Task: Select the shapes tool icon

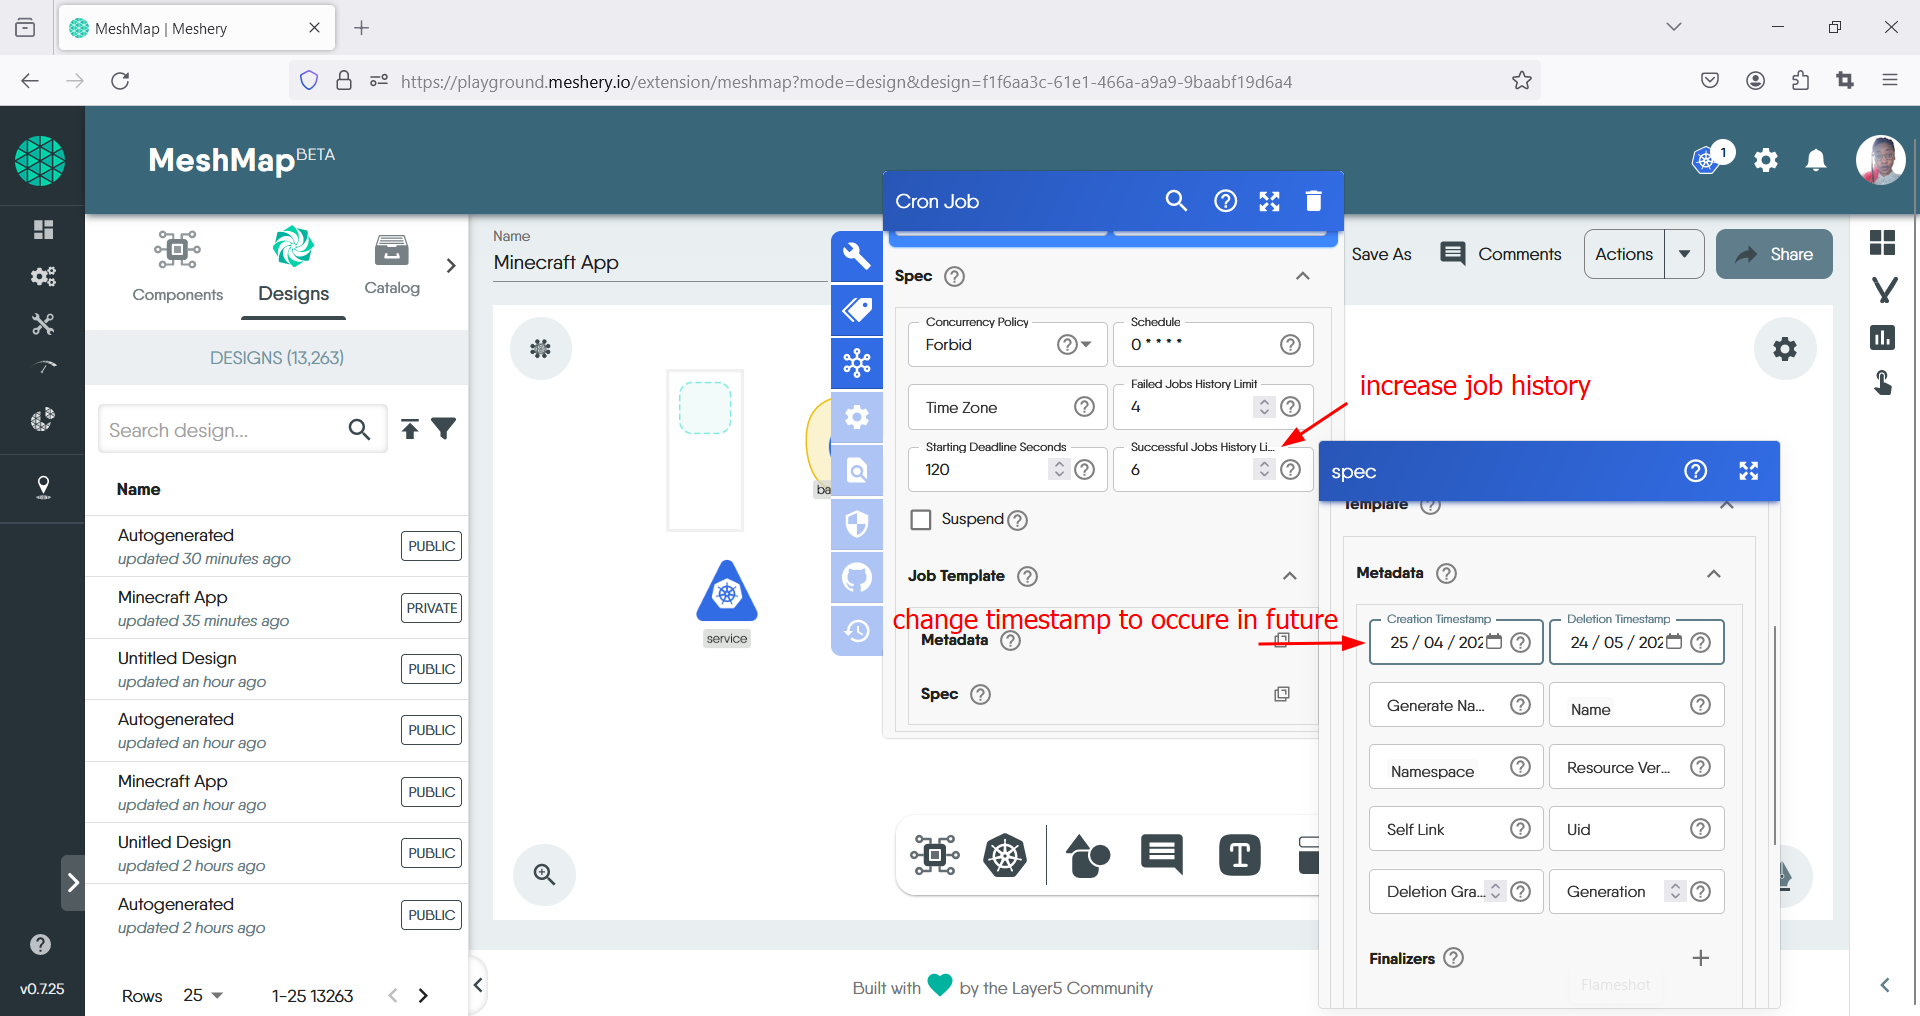Action: (x=1087, y=855)
